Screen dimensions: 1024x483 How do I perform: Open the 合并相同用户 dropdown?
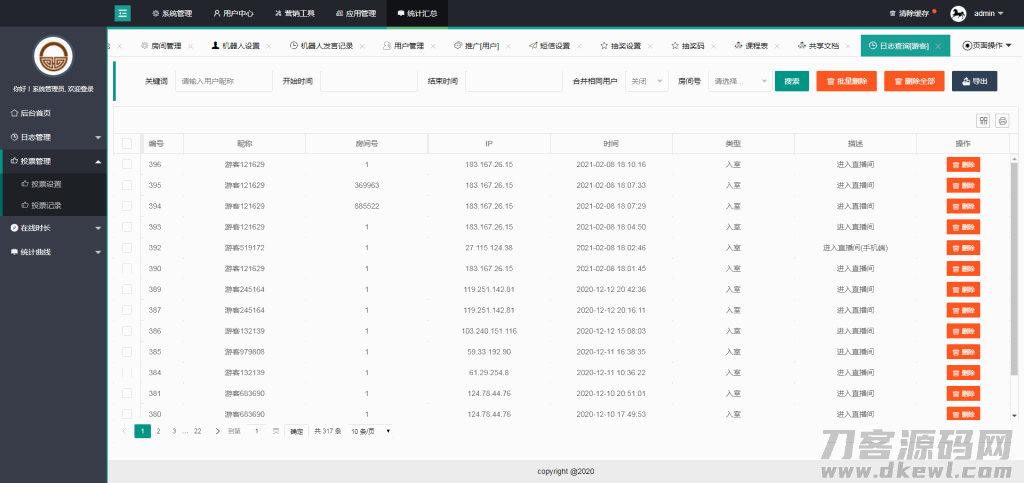pos(646,81)
